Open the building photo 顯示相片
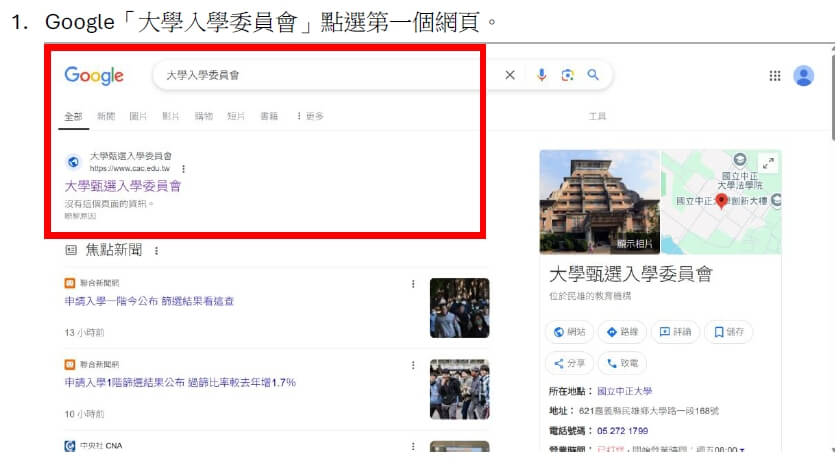 tap(599, 202)
